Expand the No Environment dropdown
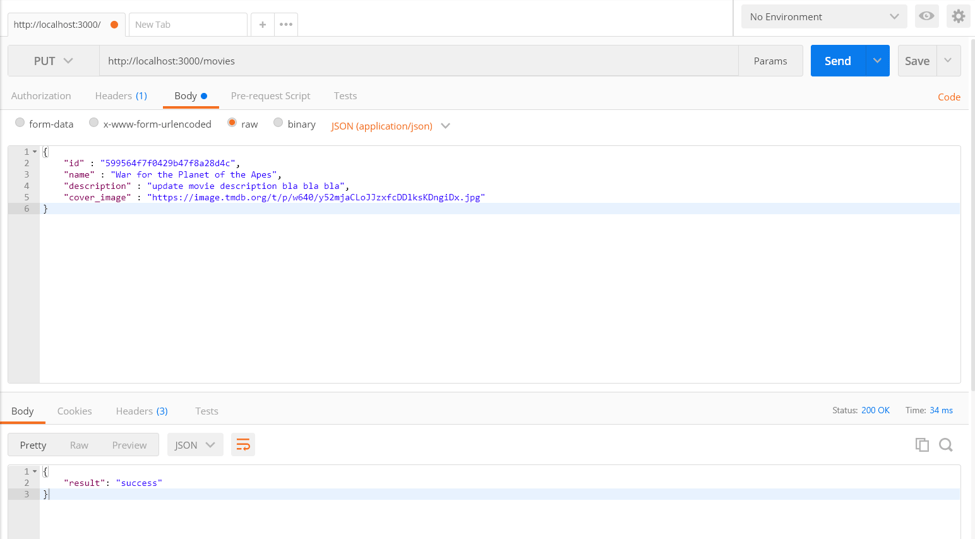The height and width of the screenshot is (539, 975). coord(823,17)
